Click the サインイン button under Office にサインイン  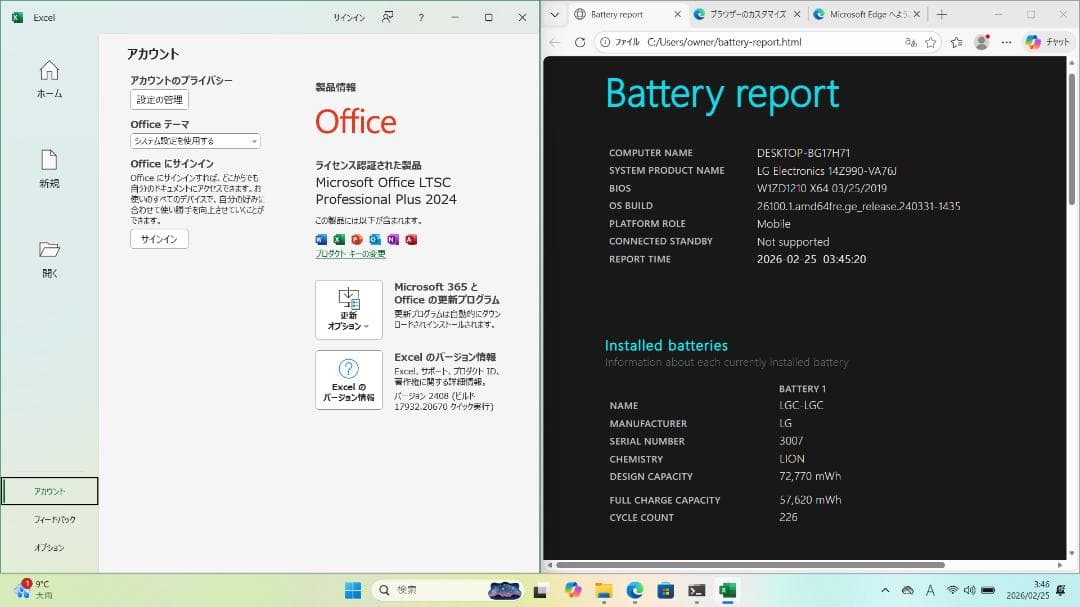pyautogui.click(x=159, y=239)
